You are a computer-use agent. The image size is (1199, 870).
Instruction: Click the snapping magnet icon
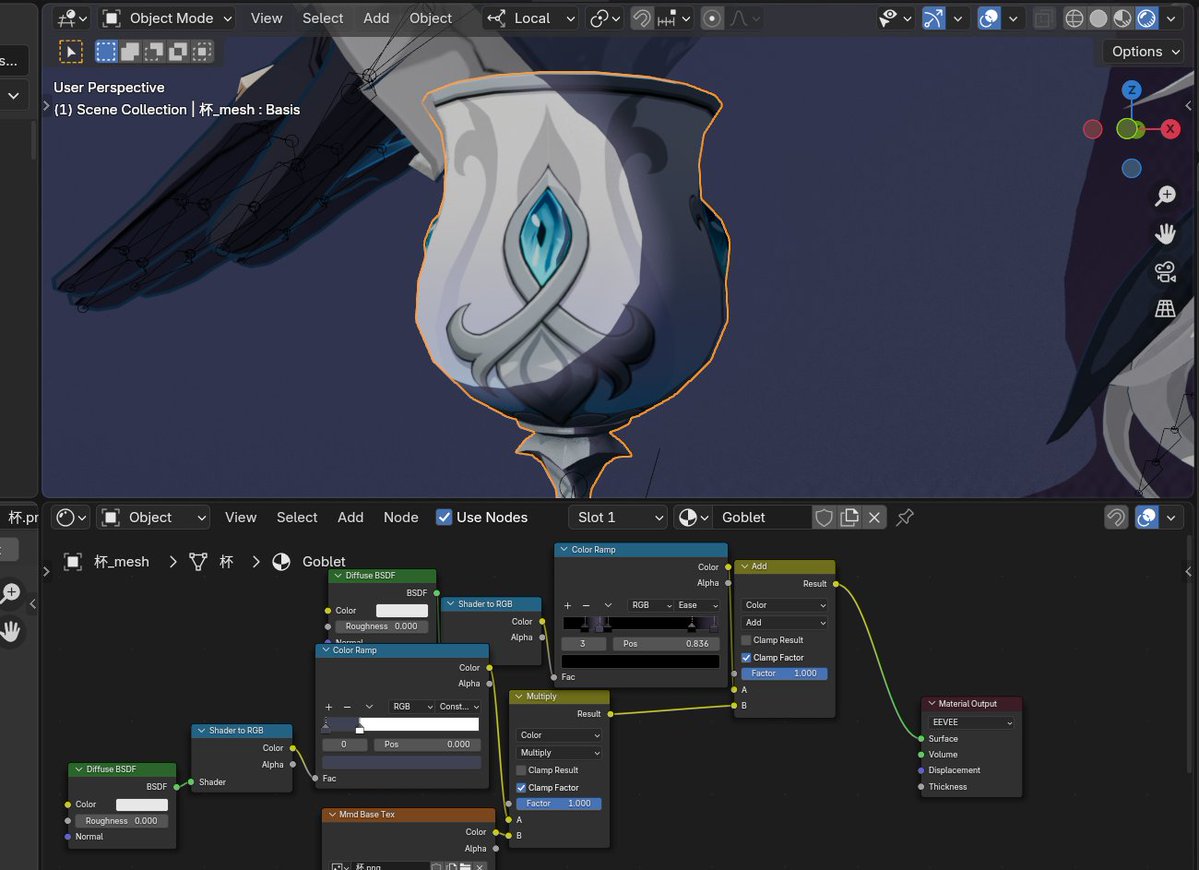[641, 18]
